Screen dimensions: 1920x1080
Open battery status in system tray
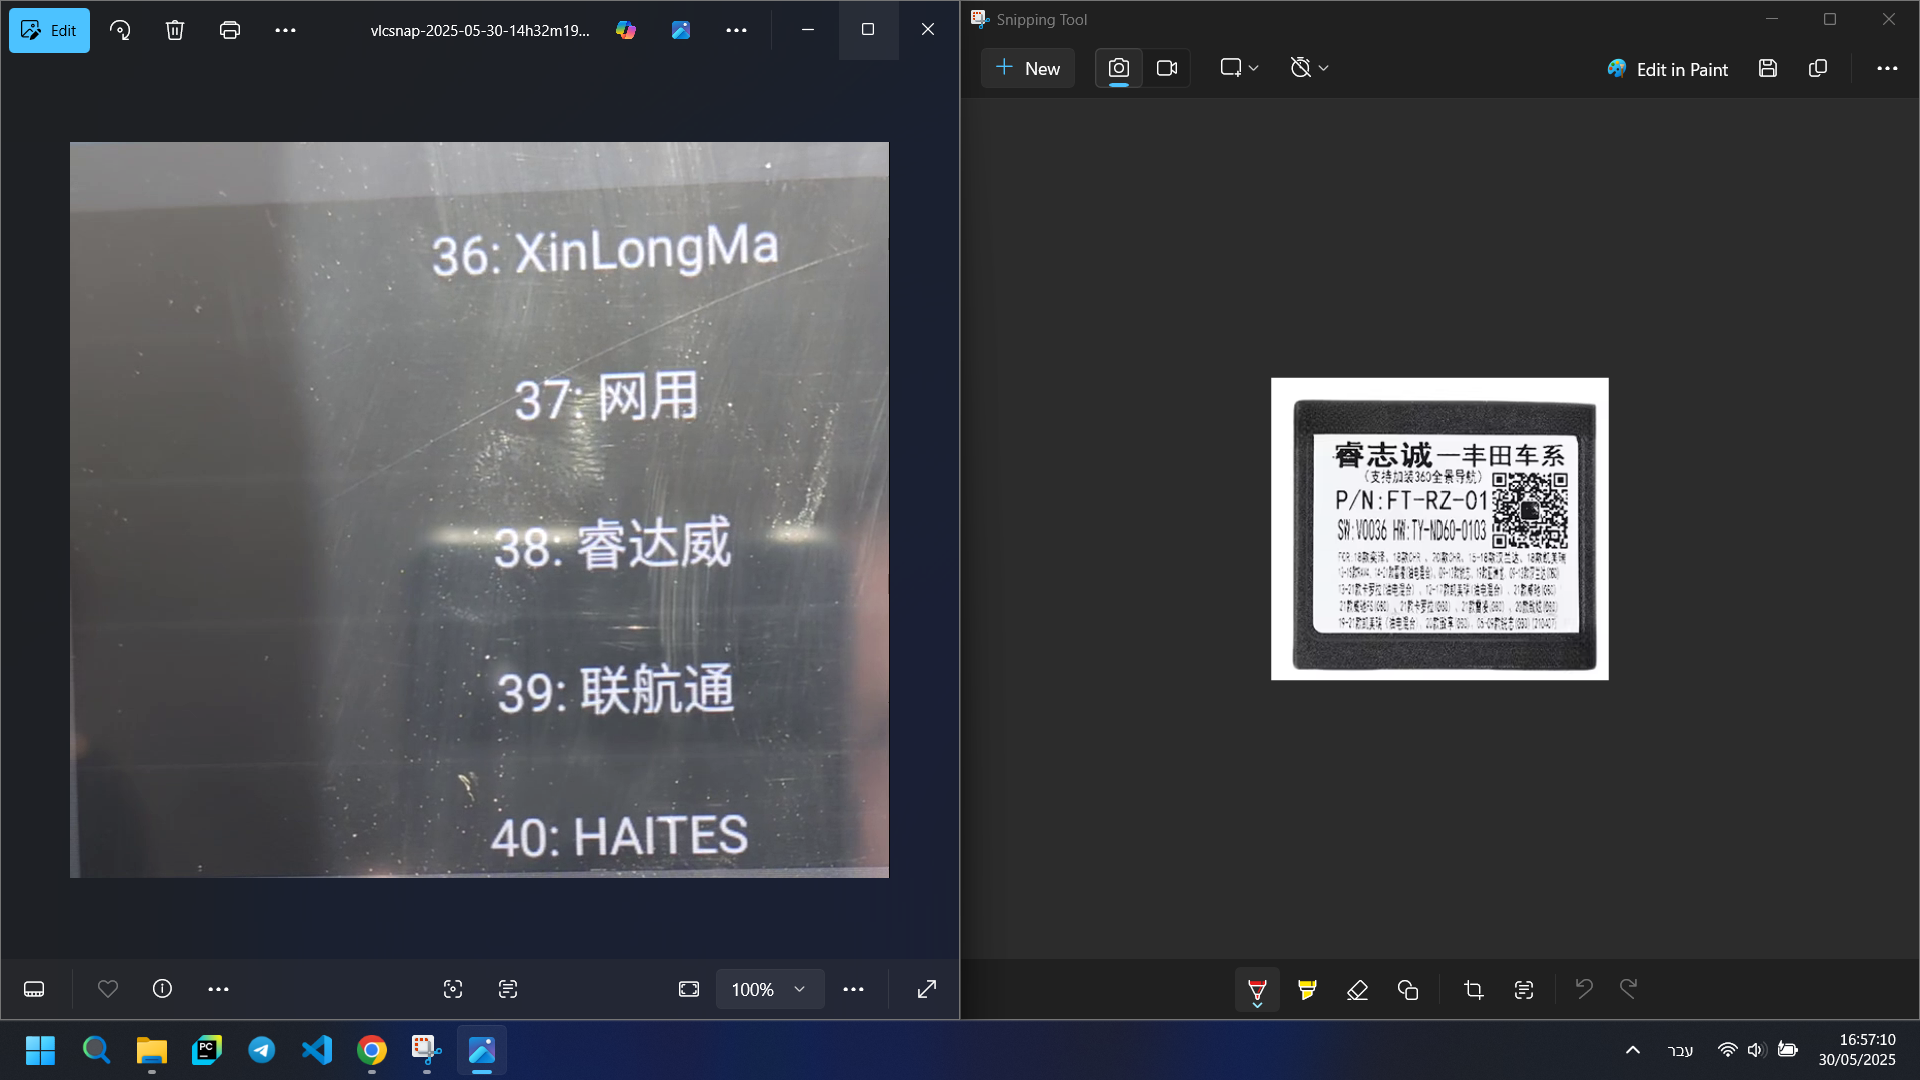point(1788,1050)
